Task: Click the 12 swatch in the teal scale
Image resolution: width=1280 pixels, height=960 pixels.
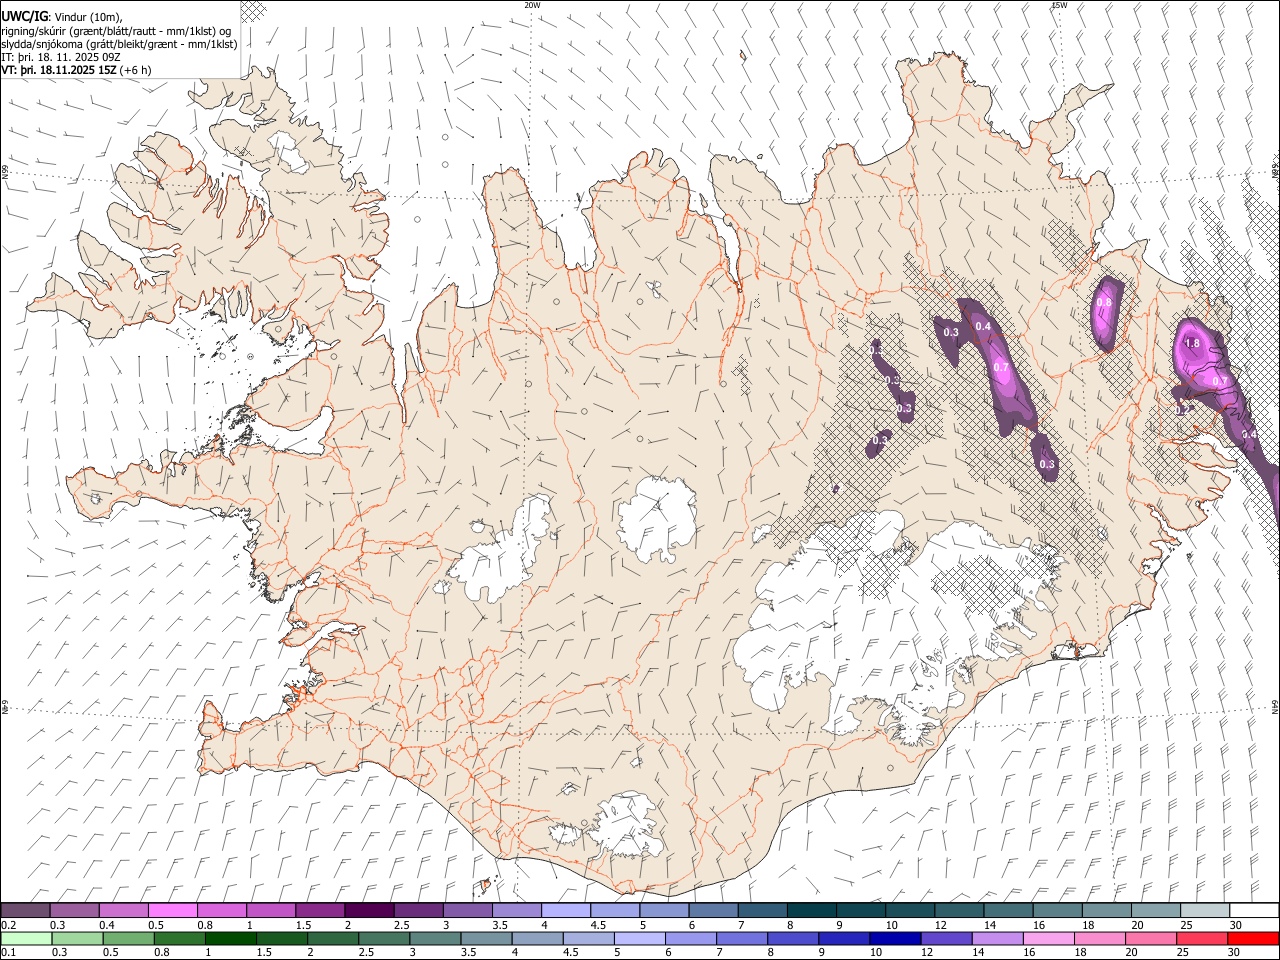Action: click(958, 910)
